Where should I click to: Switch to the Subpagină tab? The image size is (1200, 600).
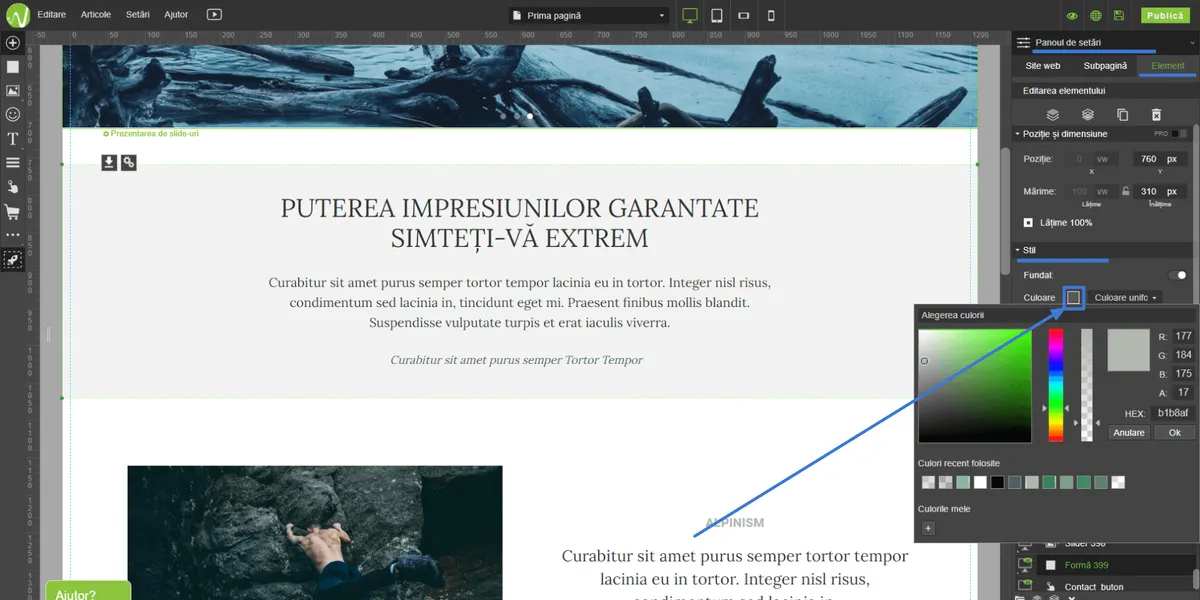1105,66
